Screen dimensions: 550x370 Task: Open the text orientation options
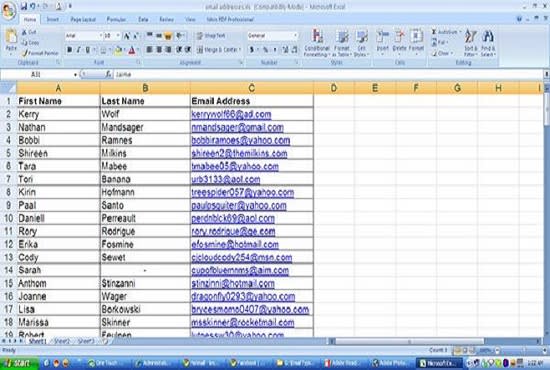[180, 35]
